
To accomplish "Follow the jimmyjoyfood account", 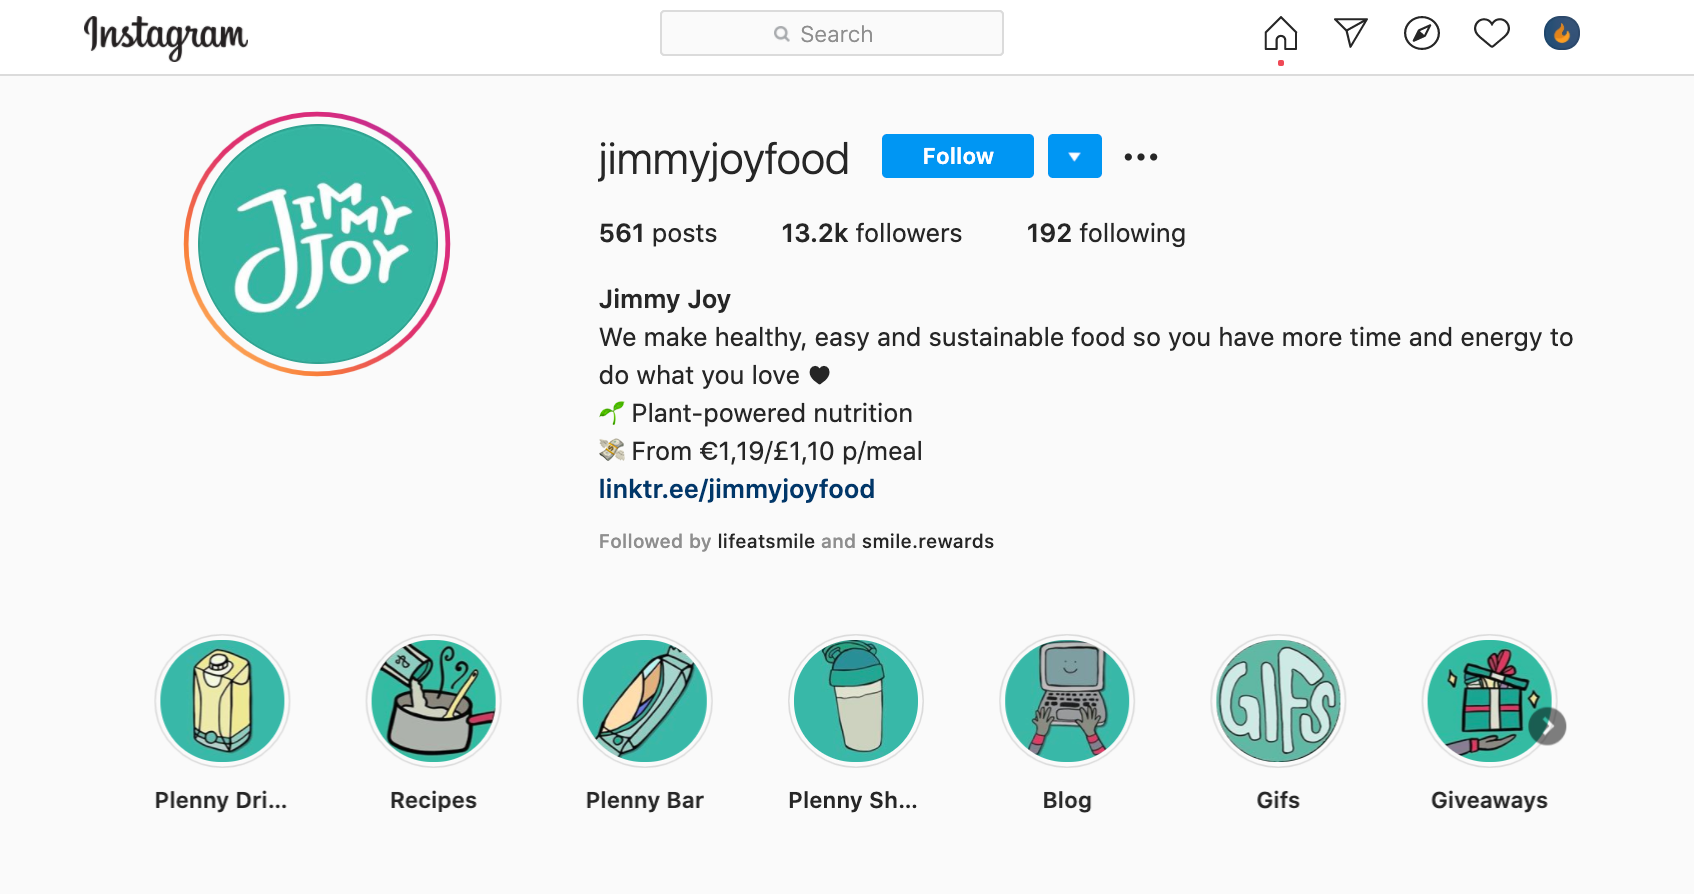I will pos(957,156).
